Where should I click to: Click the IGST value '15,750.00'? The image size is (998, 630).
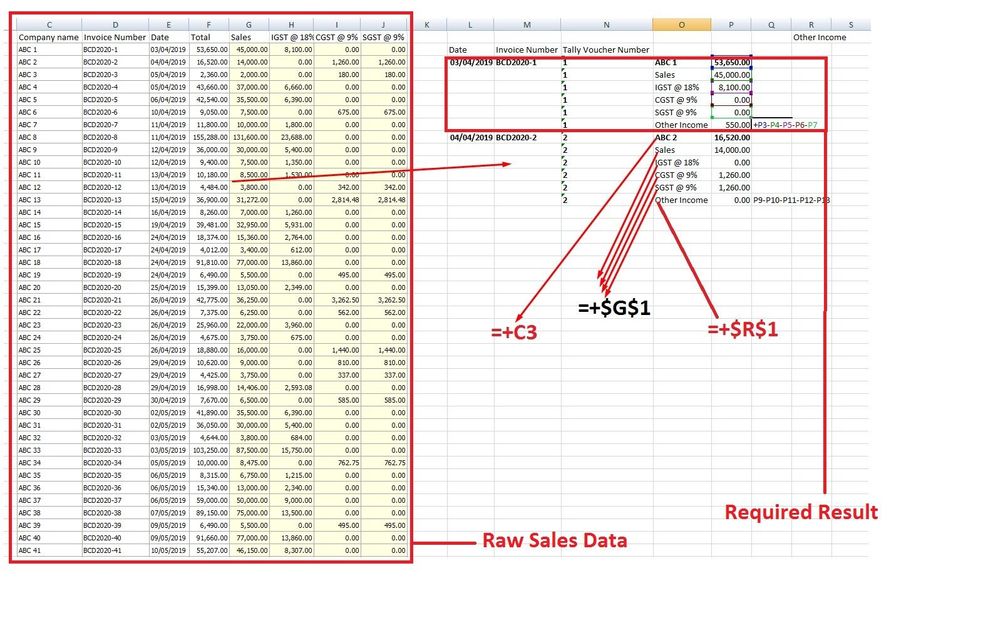291,450
